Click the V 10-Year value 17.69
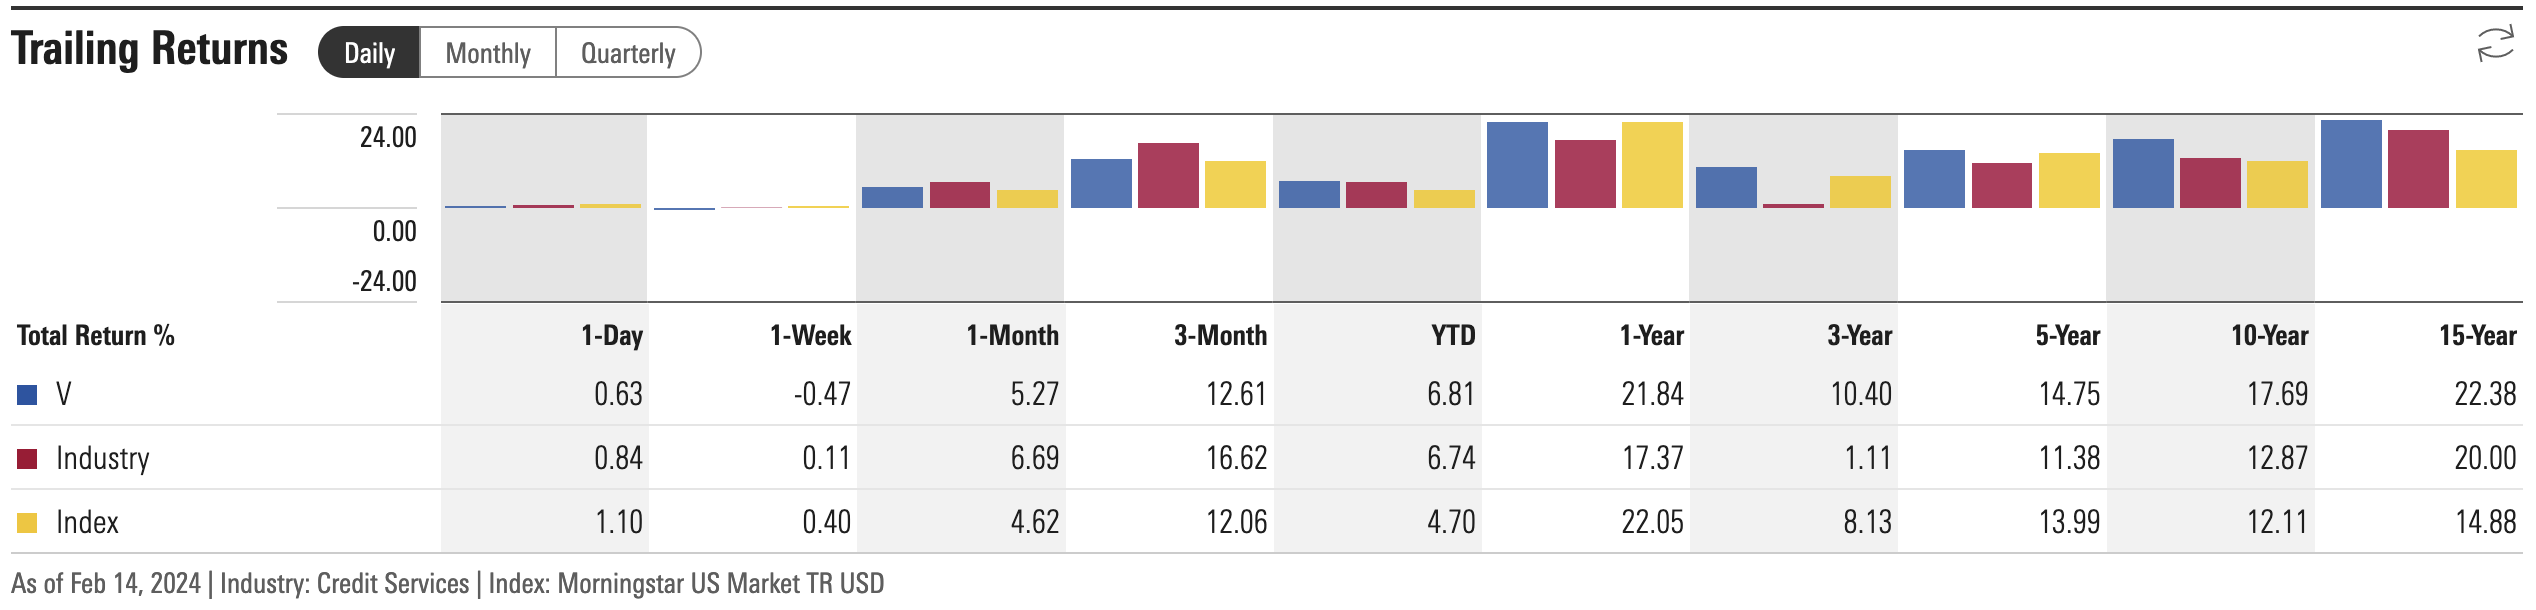The image size is (2536, 610). [2277, 395]
